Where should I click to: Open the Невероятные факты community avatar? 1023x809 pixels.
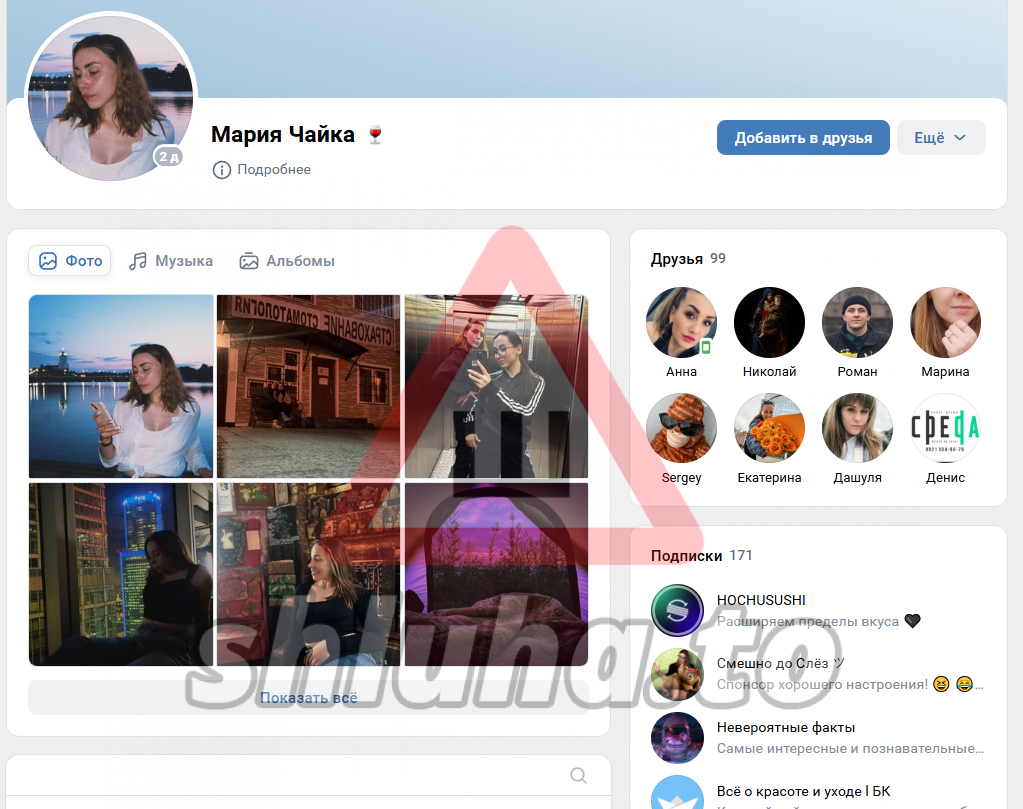tap(677, 738)
